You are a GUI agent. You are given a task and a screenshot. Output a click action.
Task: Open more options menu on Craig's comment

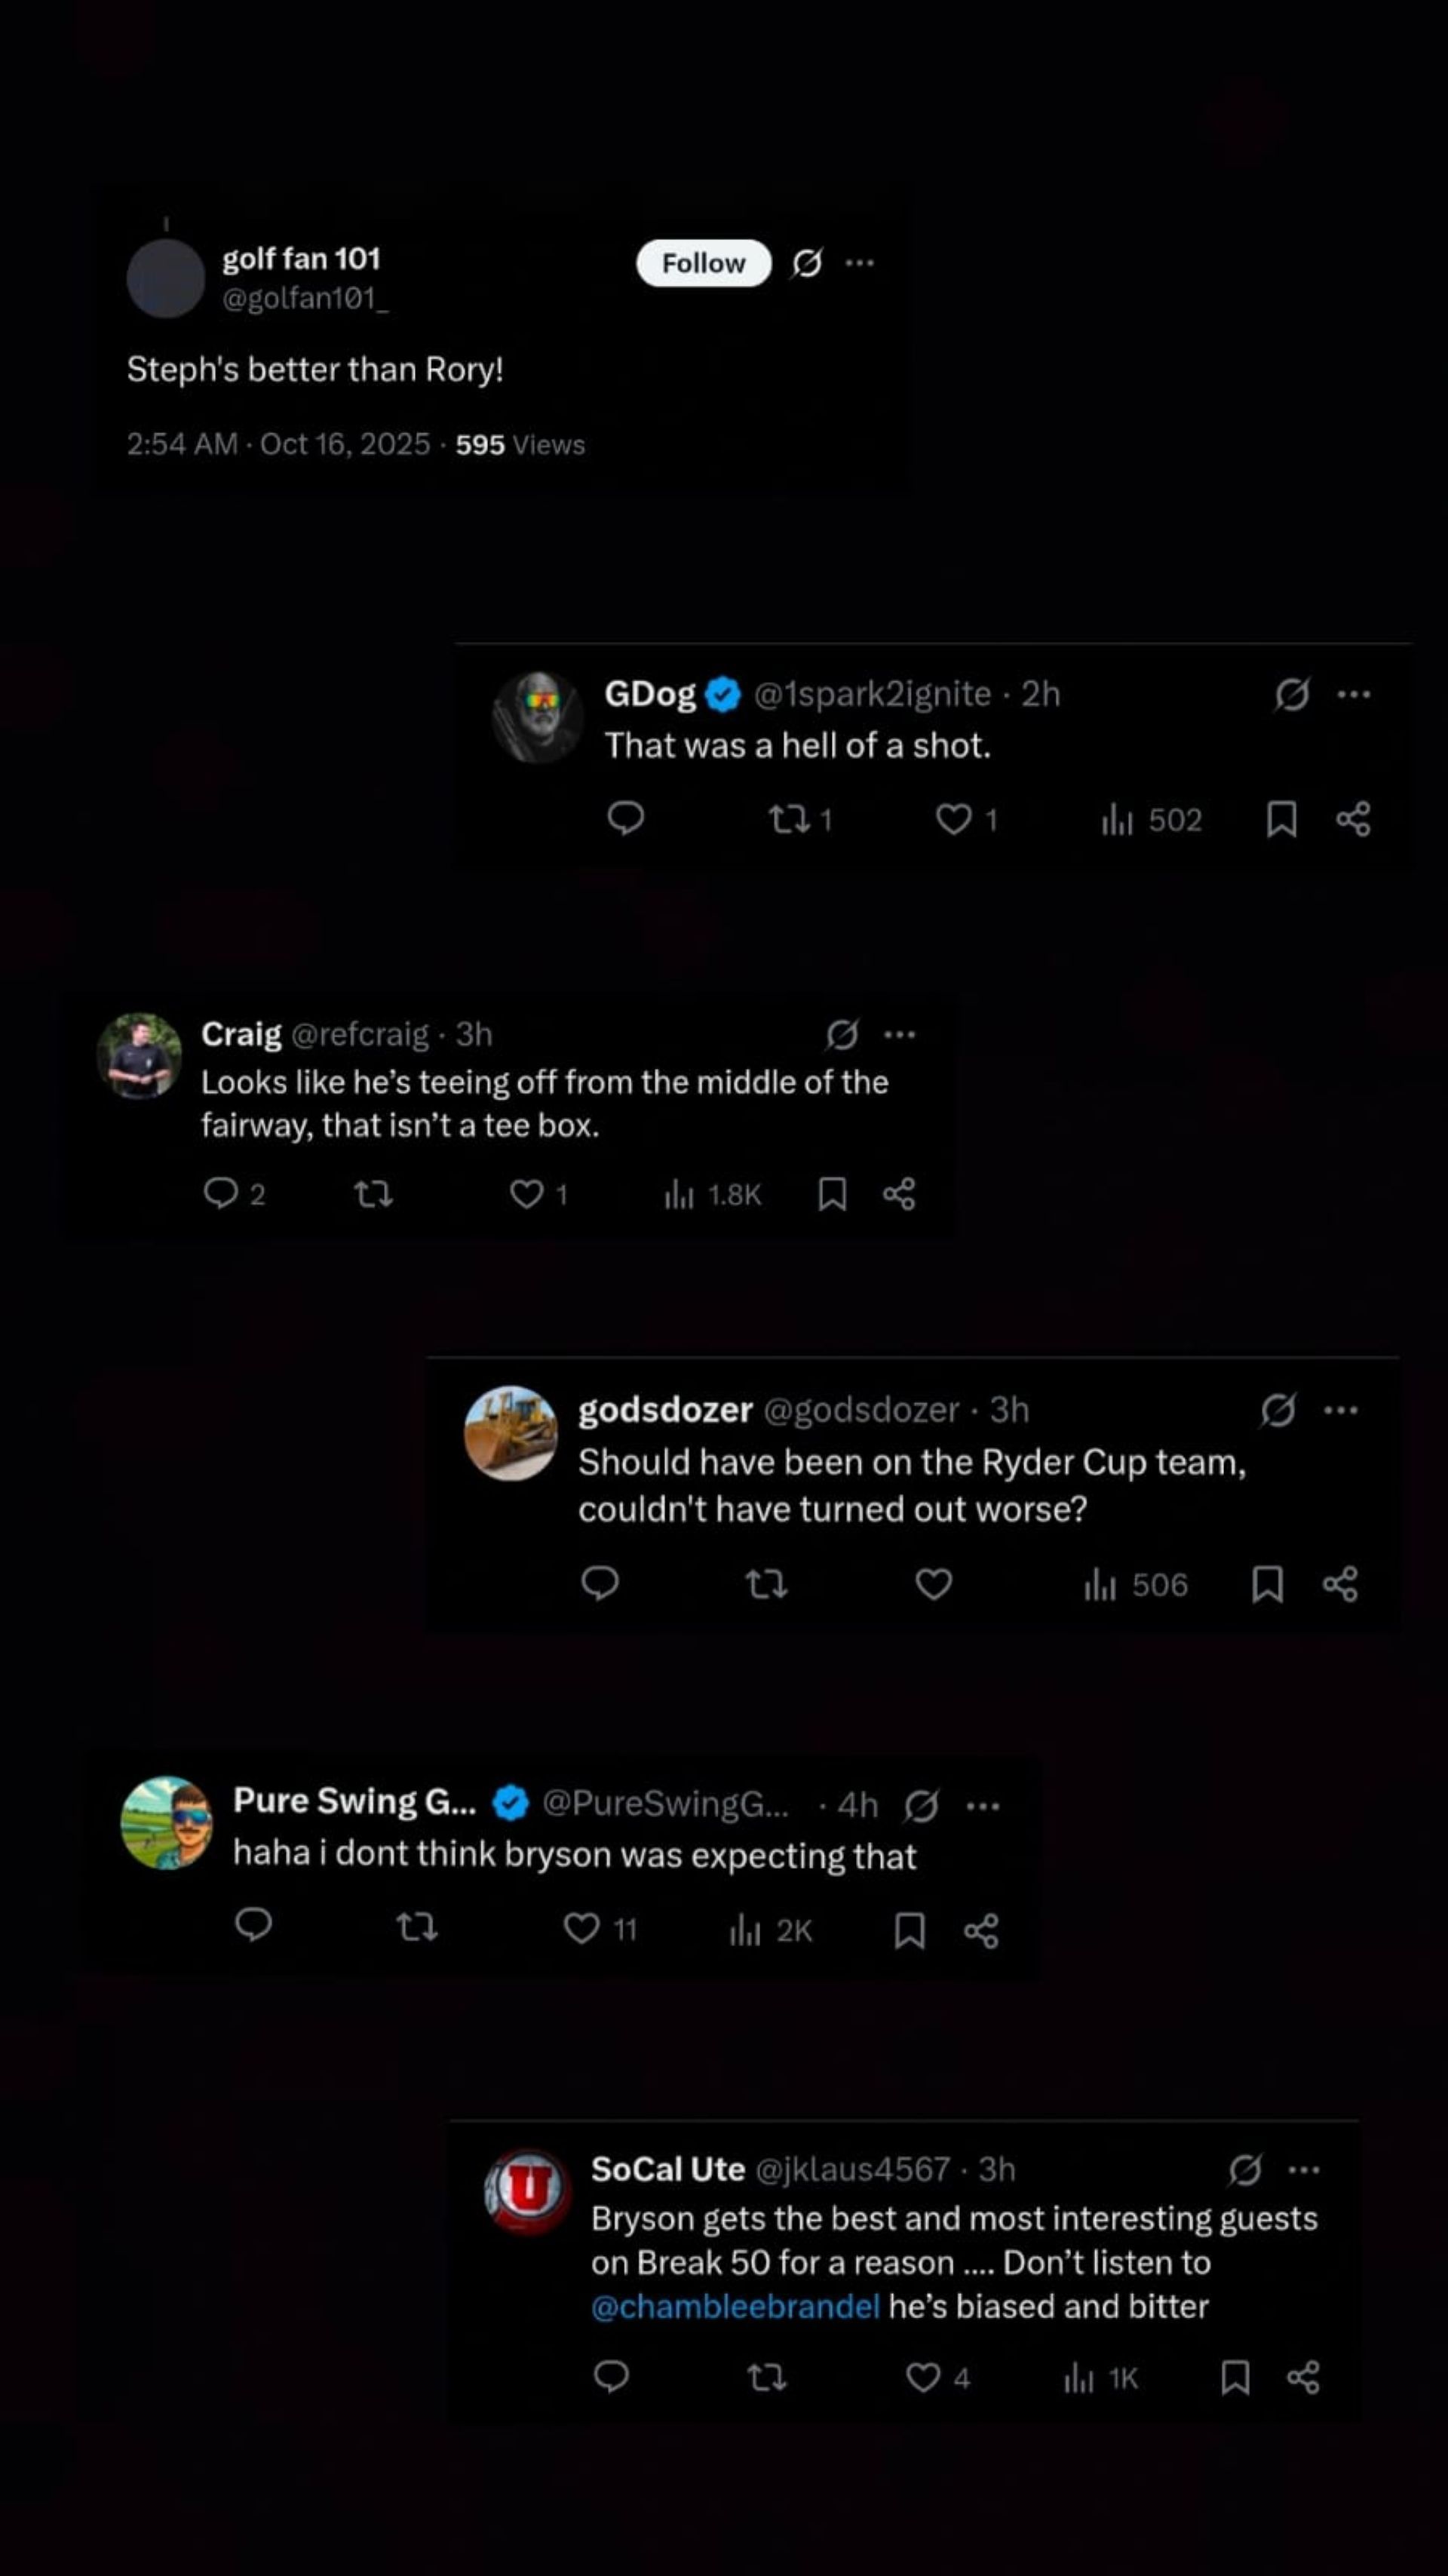899,1034
